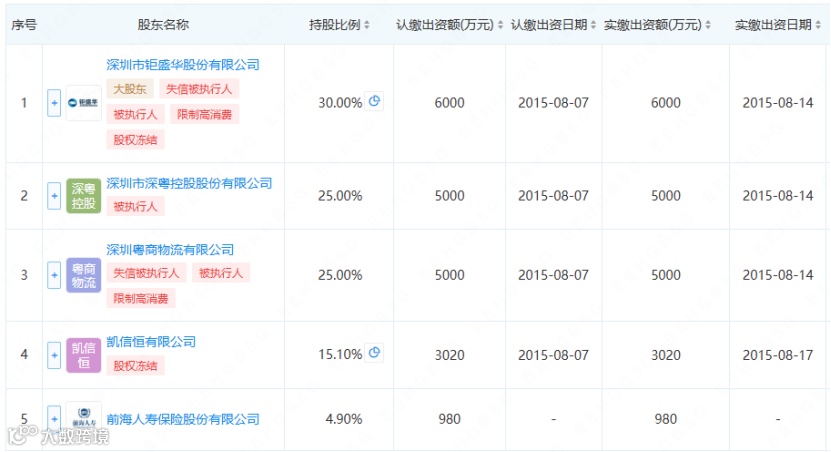Expand row for 深圳市钜盛华股份有限公司 with plus button

[x=54, y=103]
